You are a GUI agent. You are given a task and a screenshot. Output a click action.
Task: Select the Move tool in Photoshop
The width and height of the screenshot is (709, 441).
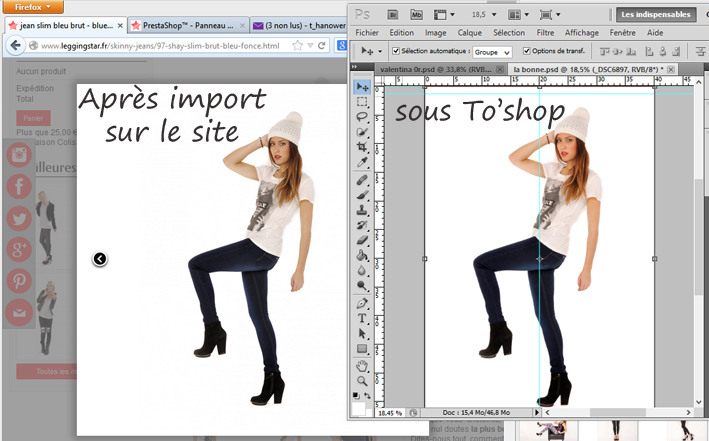click(x=362, y=86)
